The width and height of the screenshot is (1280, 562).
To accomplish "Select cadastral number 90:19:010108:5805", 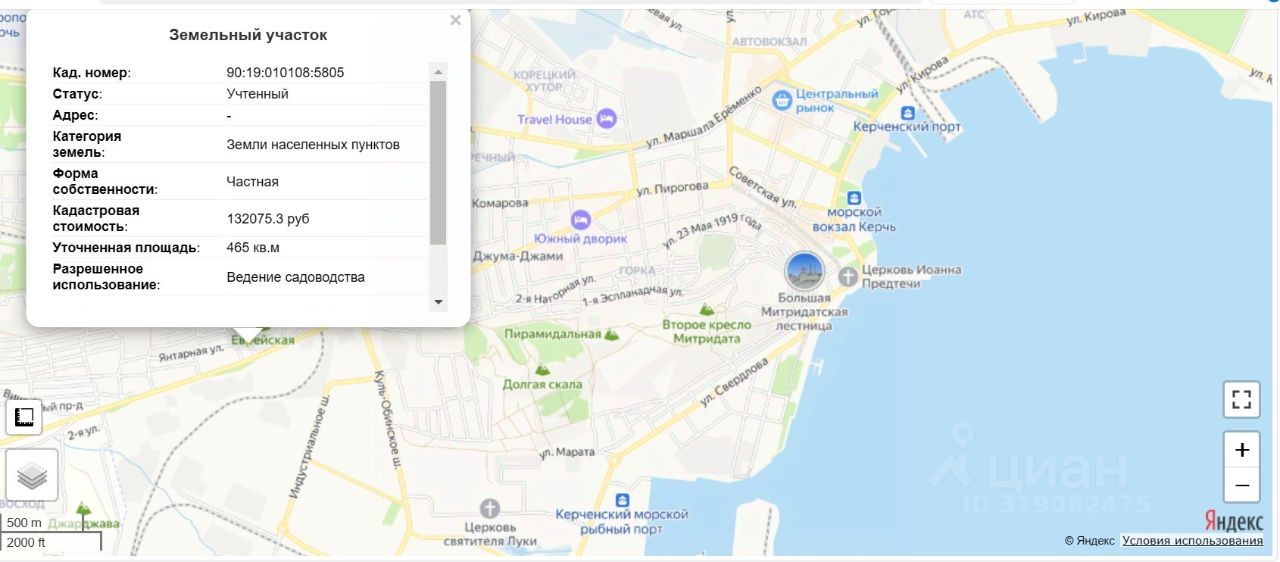I will [x=285, y=72].
